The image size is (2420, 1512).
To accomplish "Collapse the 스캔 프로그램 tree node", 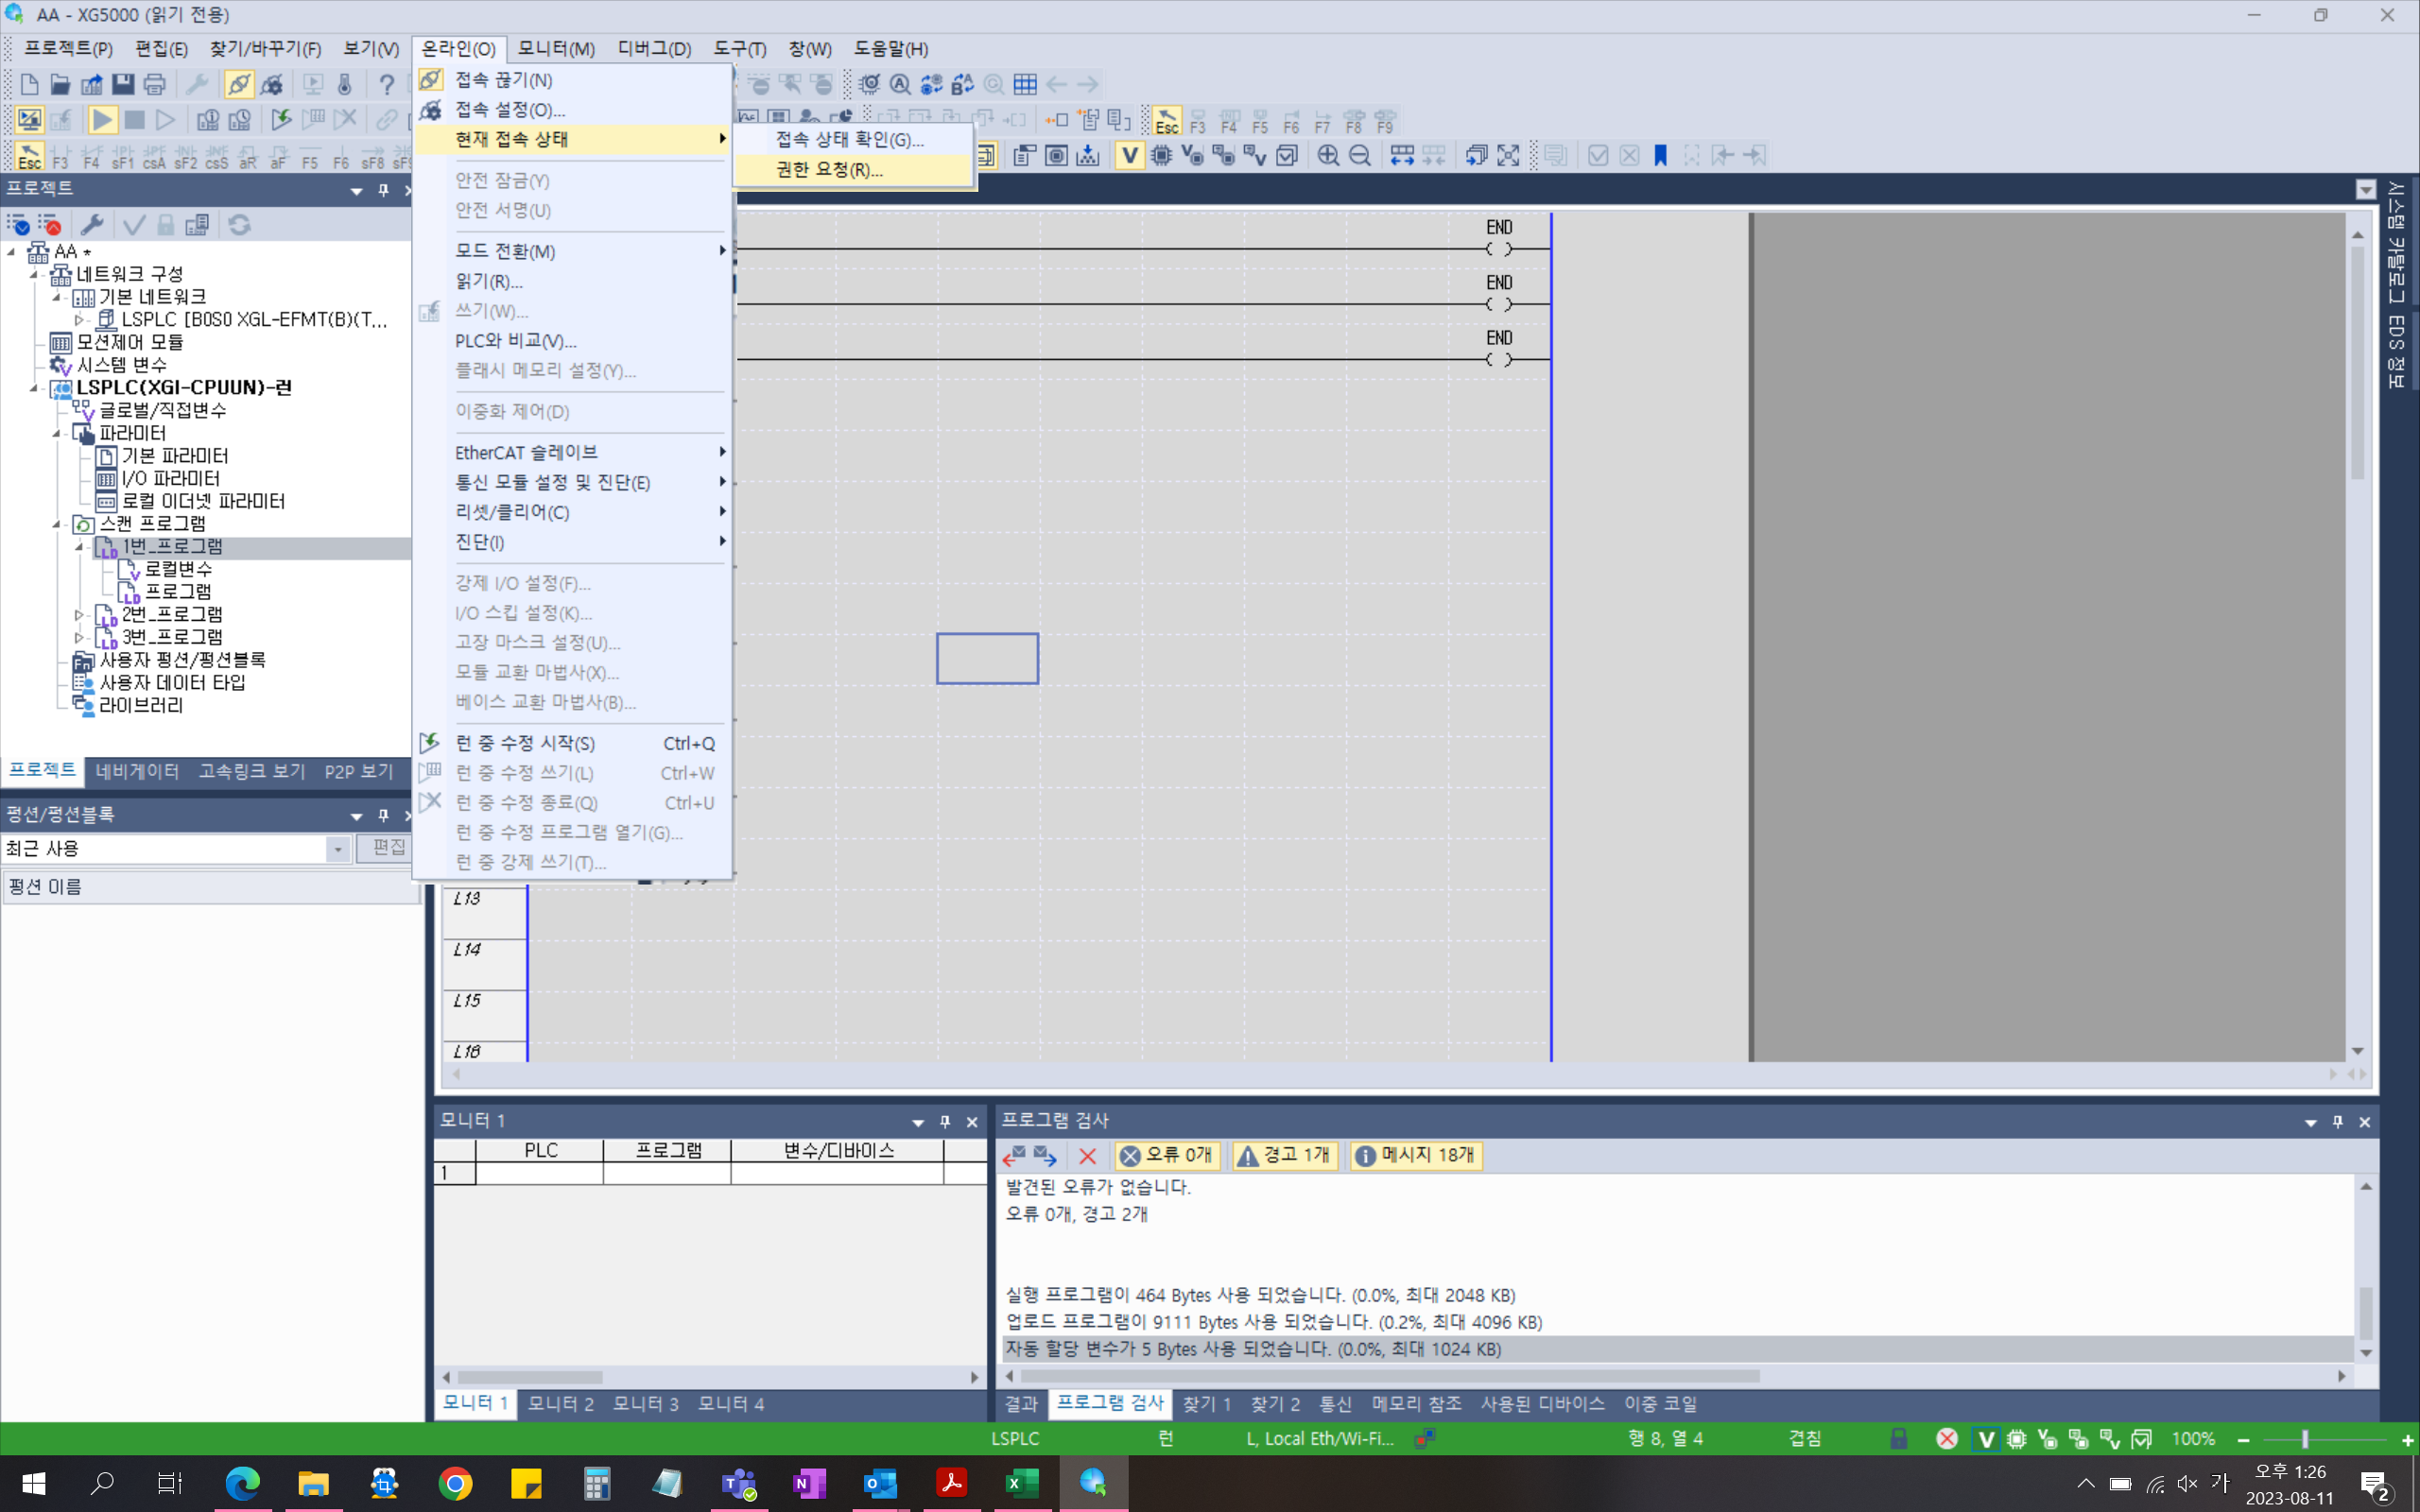I will [x=57, y=524].
